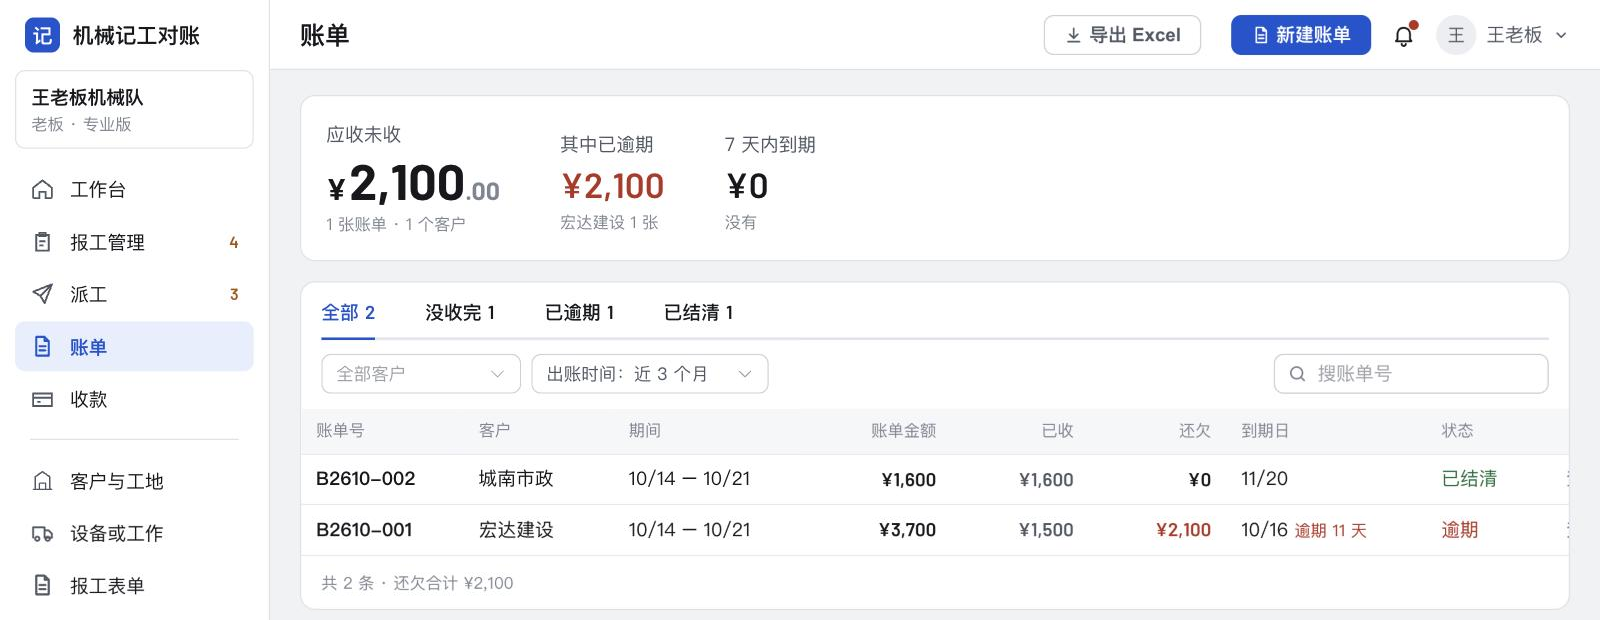This screenshot has height=620, width=1600.
Task: Open 派工 menu item
Action: (134, 294)
